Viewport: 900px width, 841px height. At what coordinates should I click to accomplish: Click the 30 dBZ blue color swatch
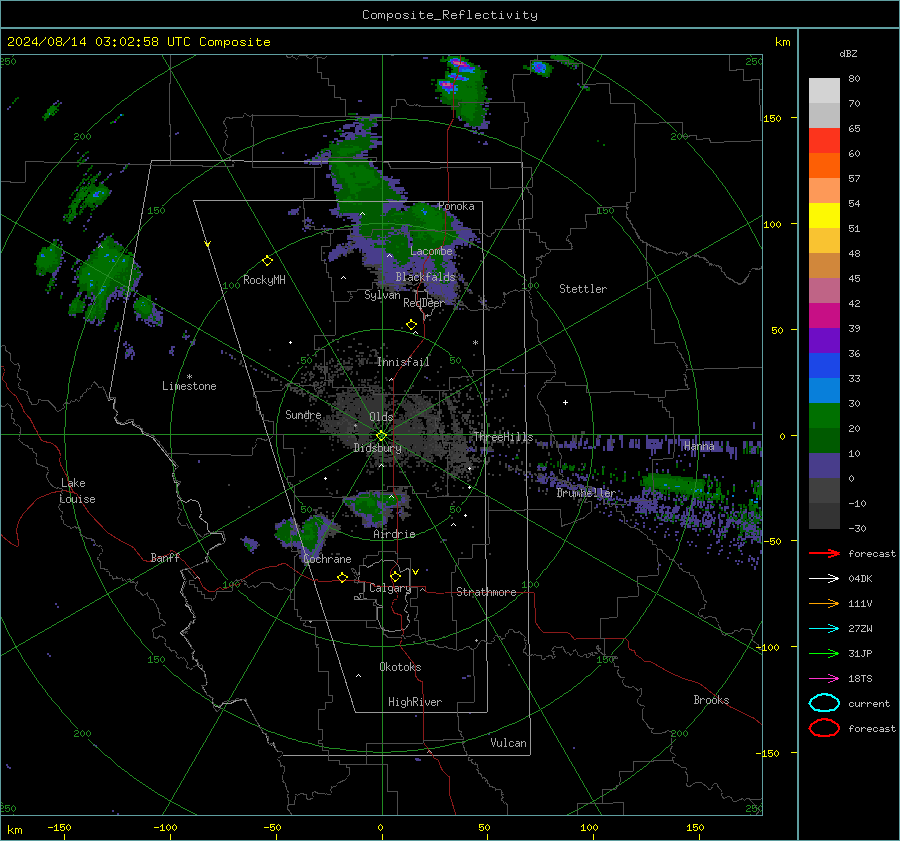point(824,390)
